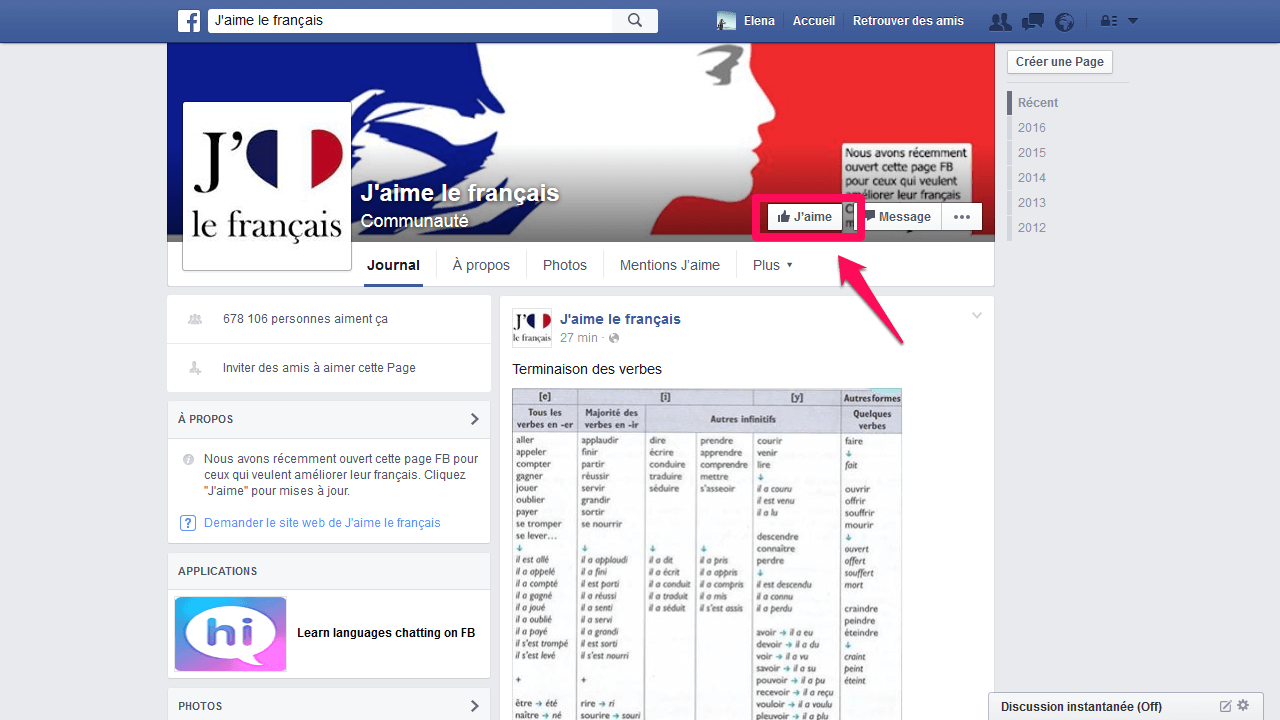Click the page title on cover

[460, 193]
